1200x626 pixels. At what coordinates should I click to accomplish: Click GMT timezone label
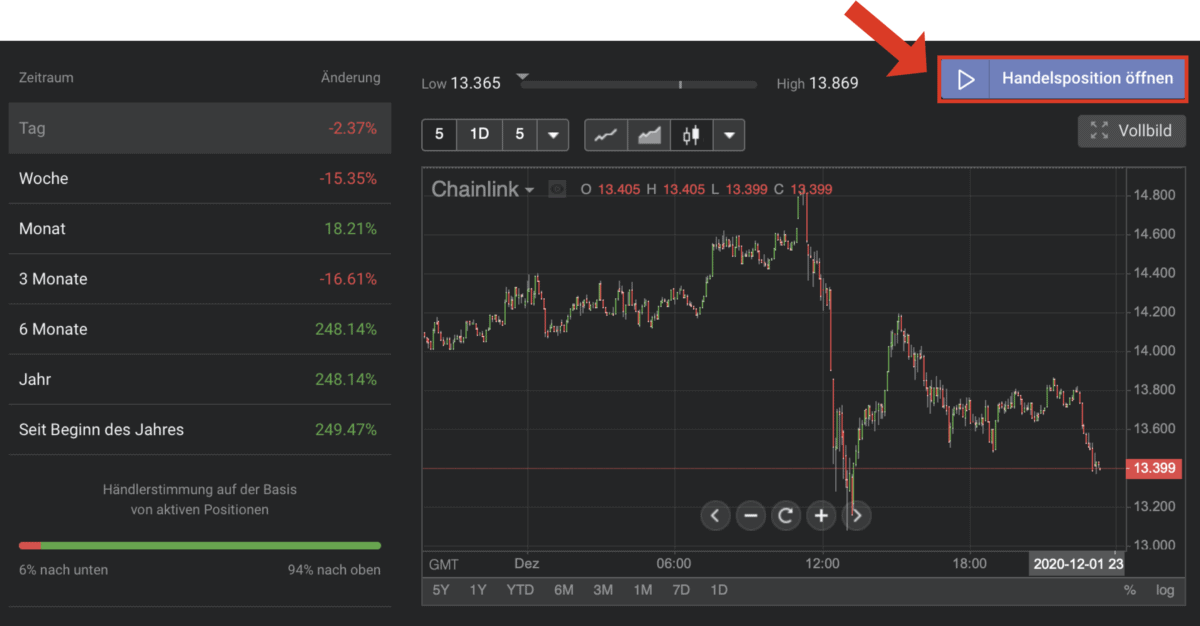coord(444,563)
